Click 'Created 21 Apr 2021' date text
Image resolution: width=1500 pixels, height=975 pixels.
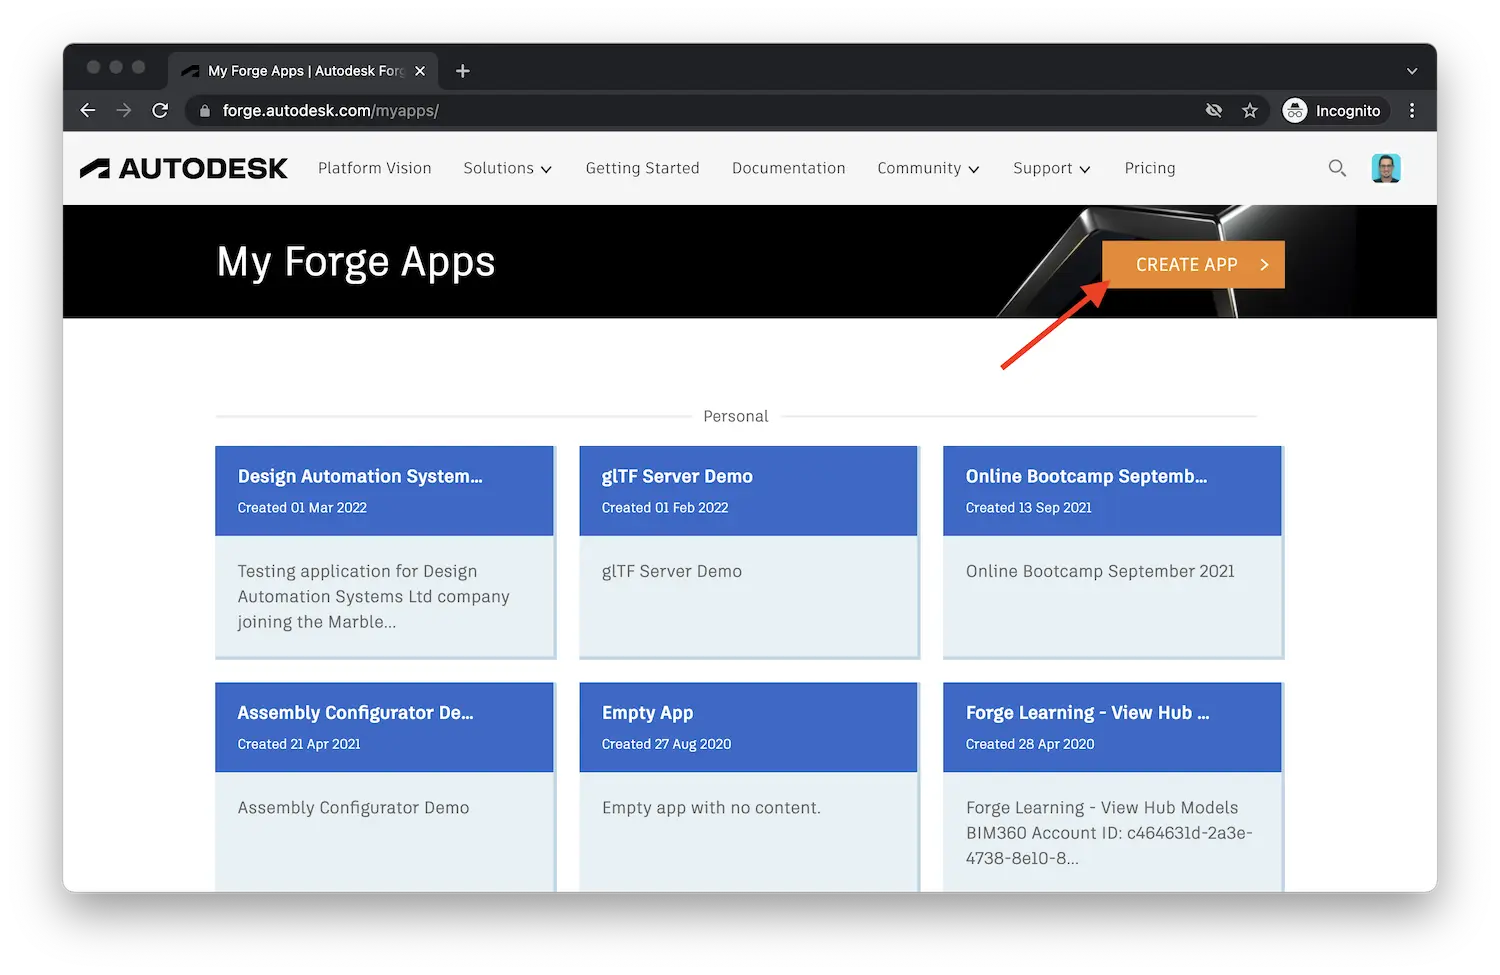point(299,744)
